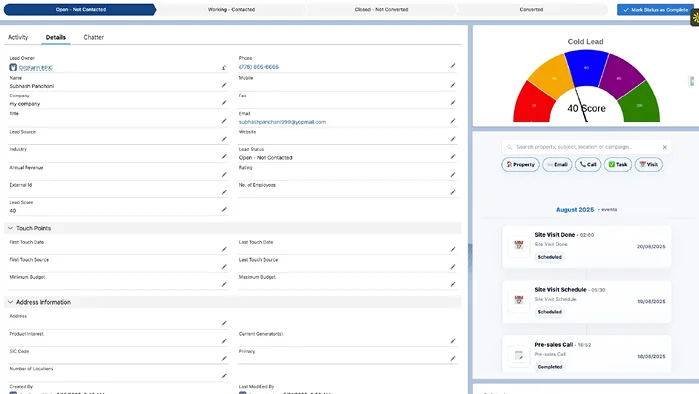Filter timeline by Property
The height and width of the screenshot is (394, 699).
[x=520, y=164]
